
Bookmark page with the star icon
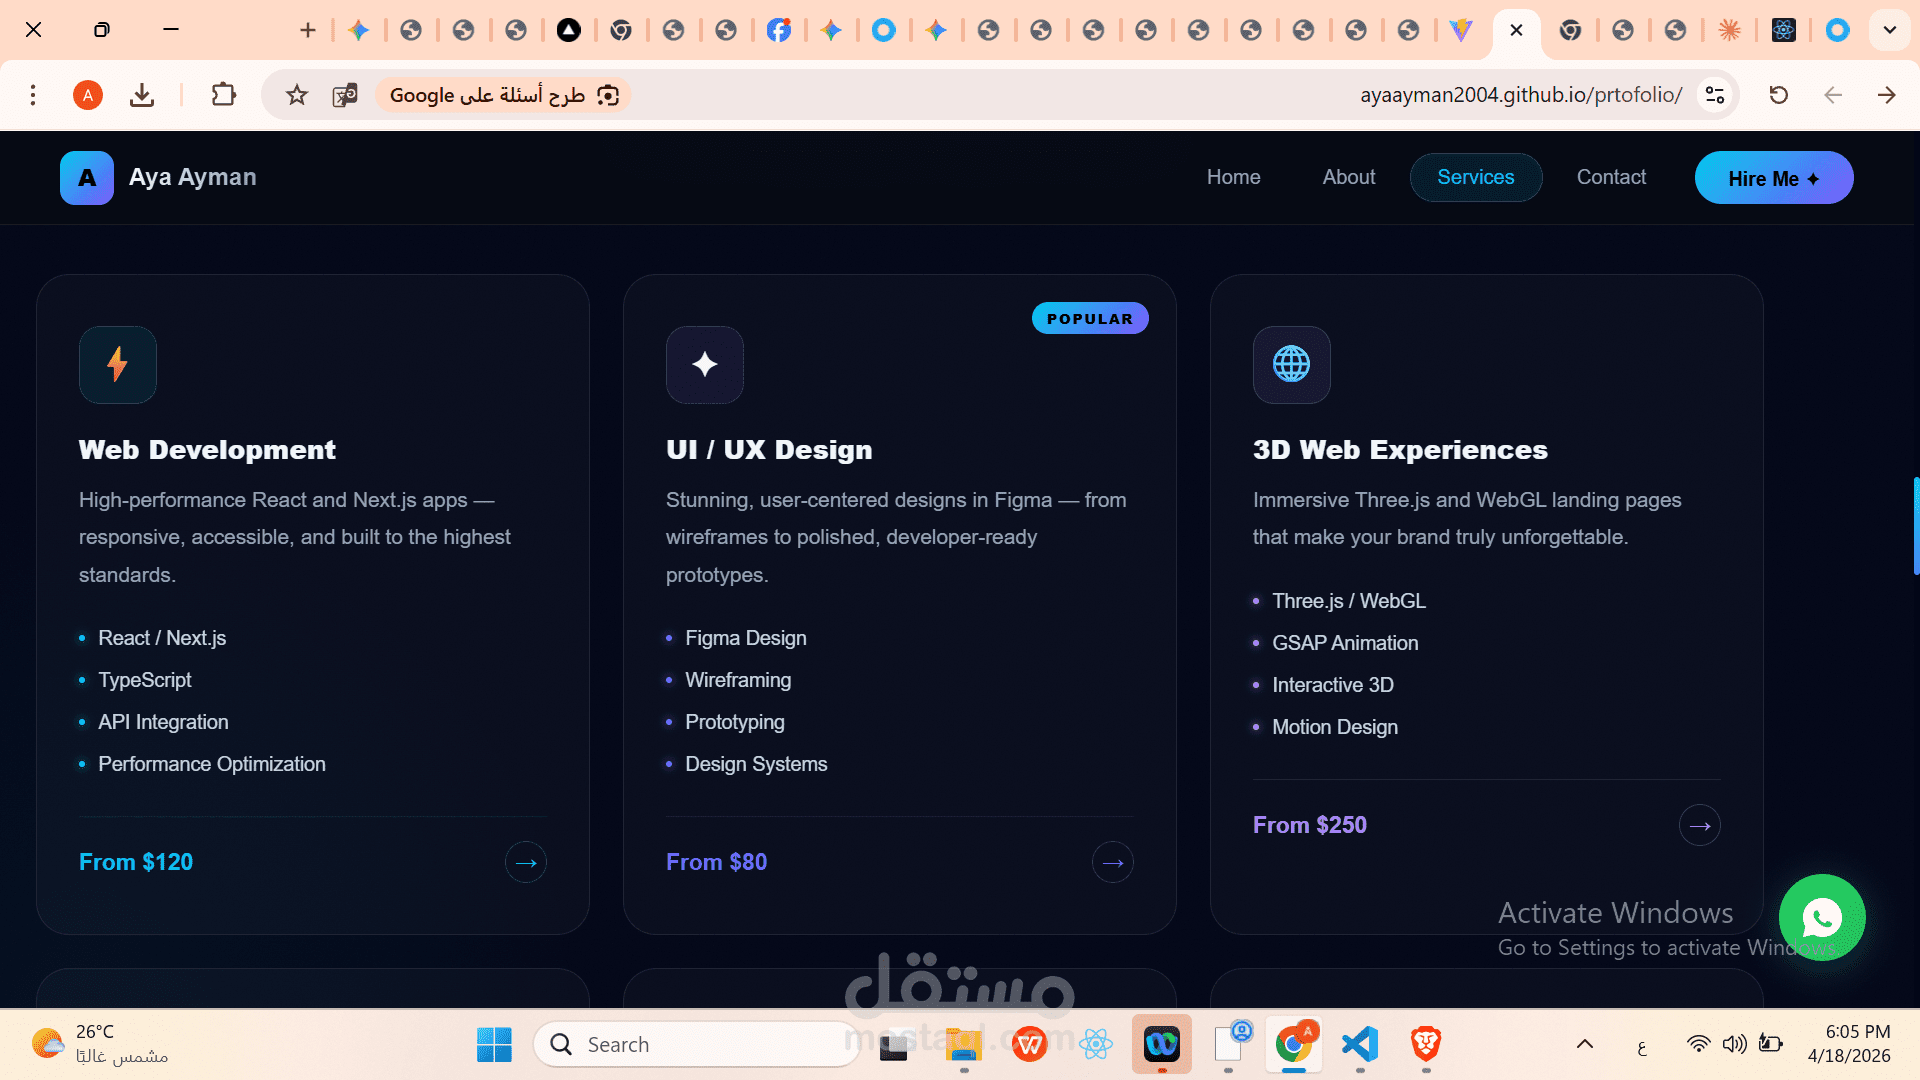click(x=297, y=95)
